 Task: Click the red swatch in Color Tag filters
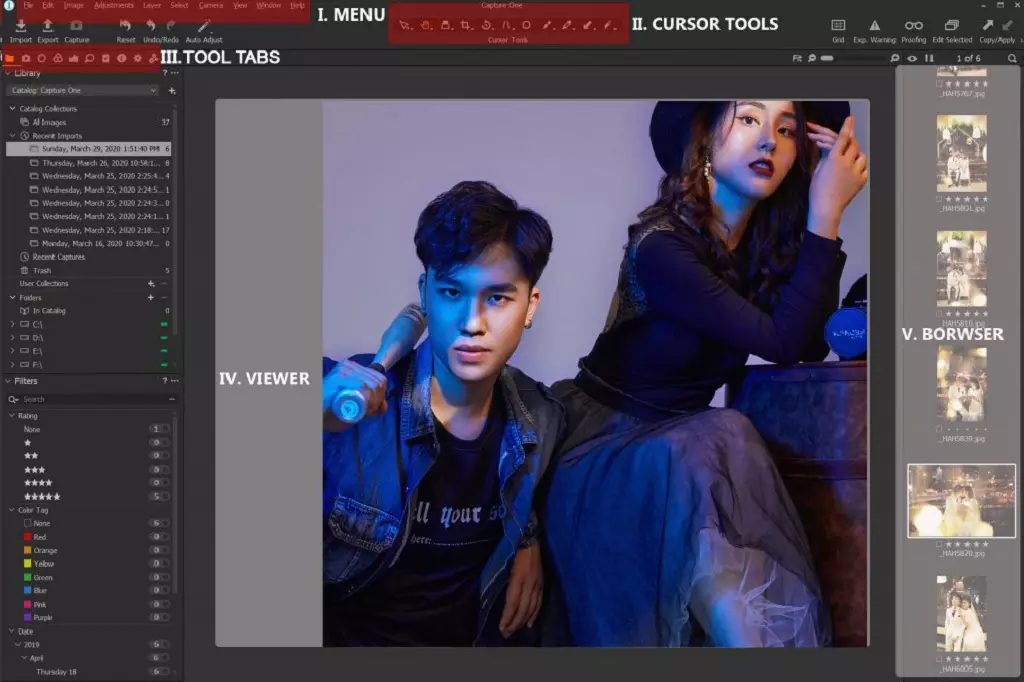(27, 537)
